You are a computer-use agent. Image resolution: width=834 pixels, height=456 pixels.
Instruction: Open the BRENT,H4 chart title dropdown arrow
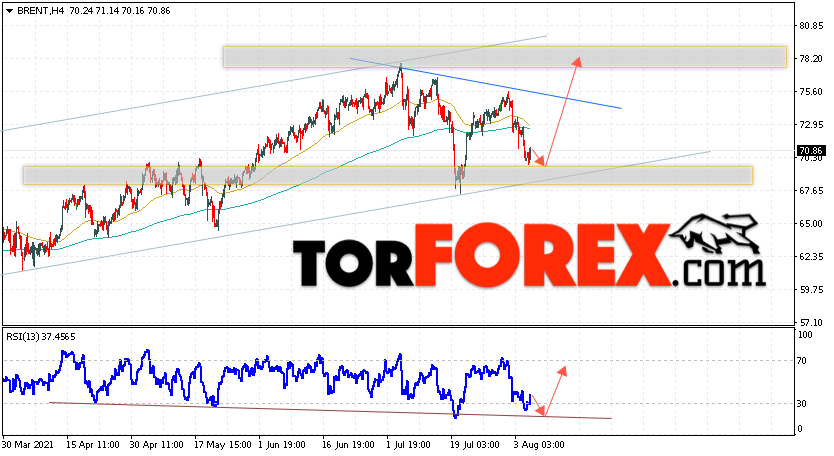pos(9,11)
